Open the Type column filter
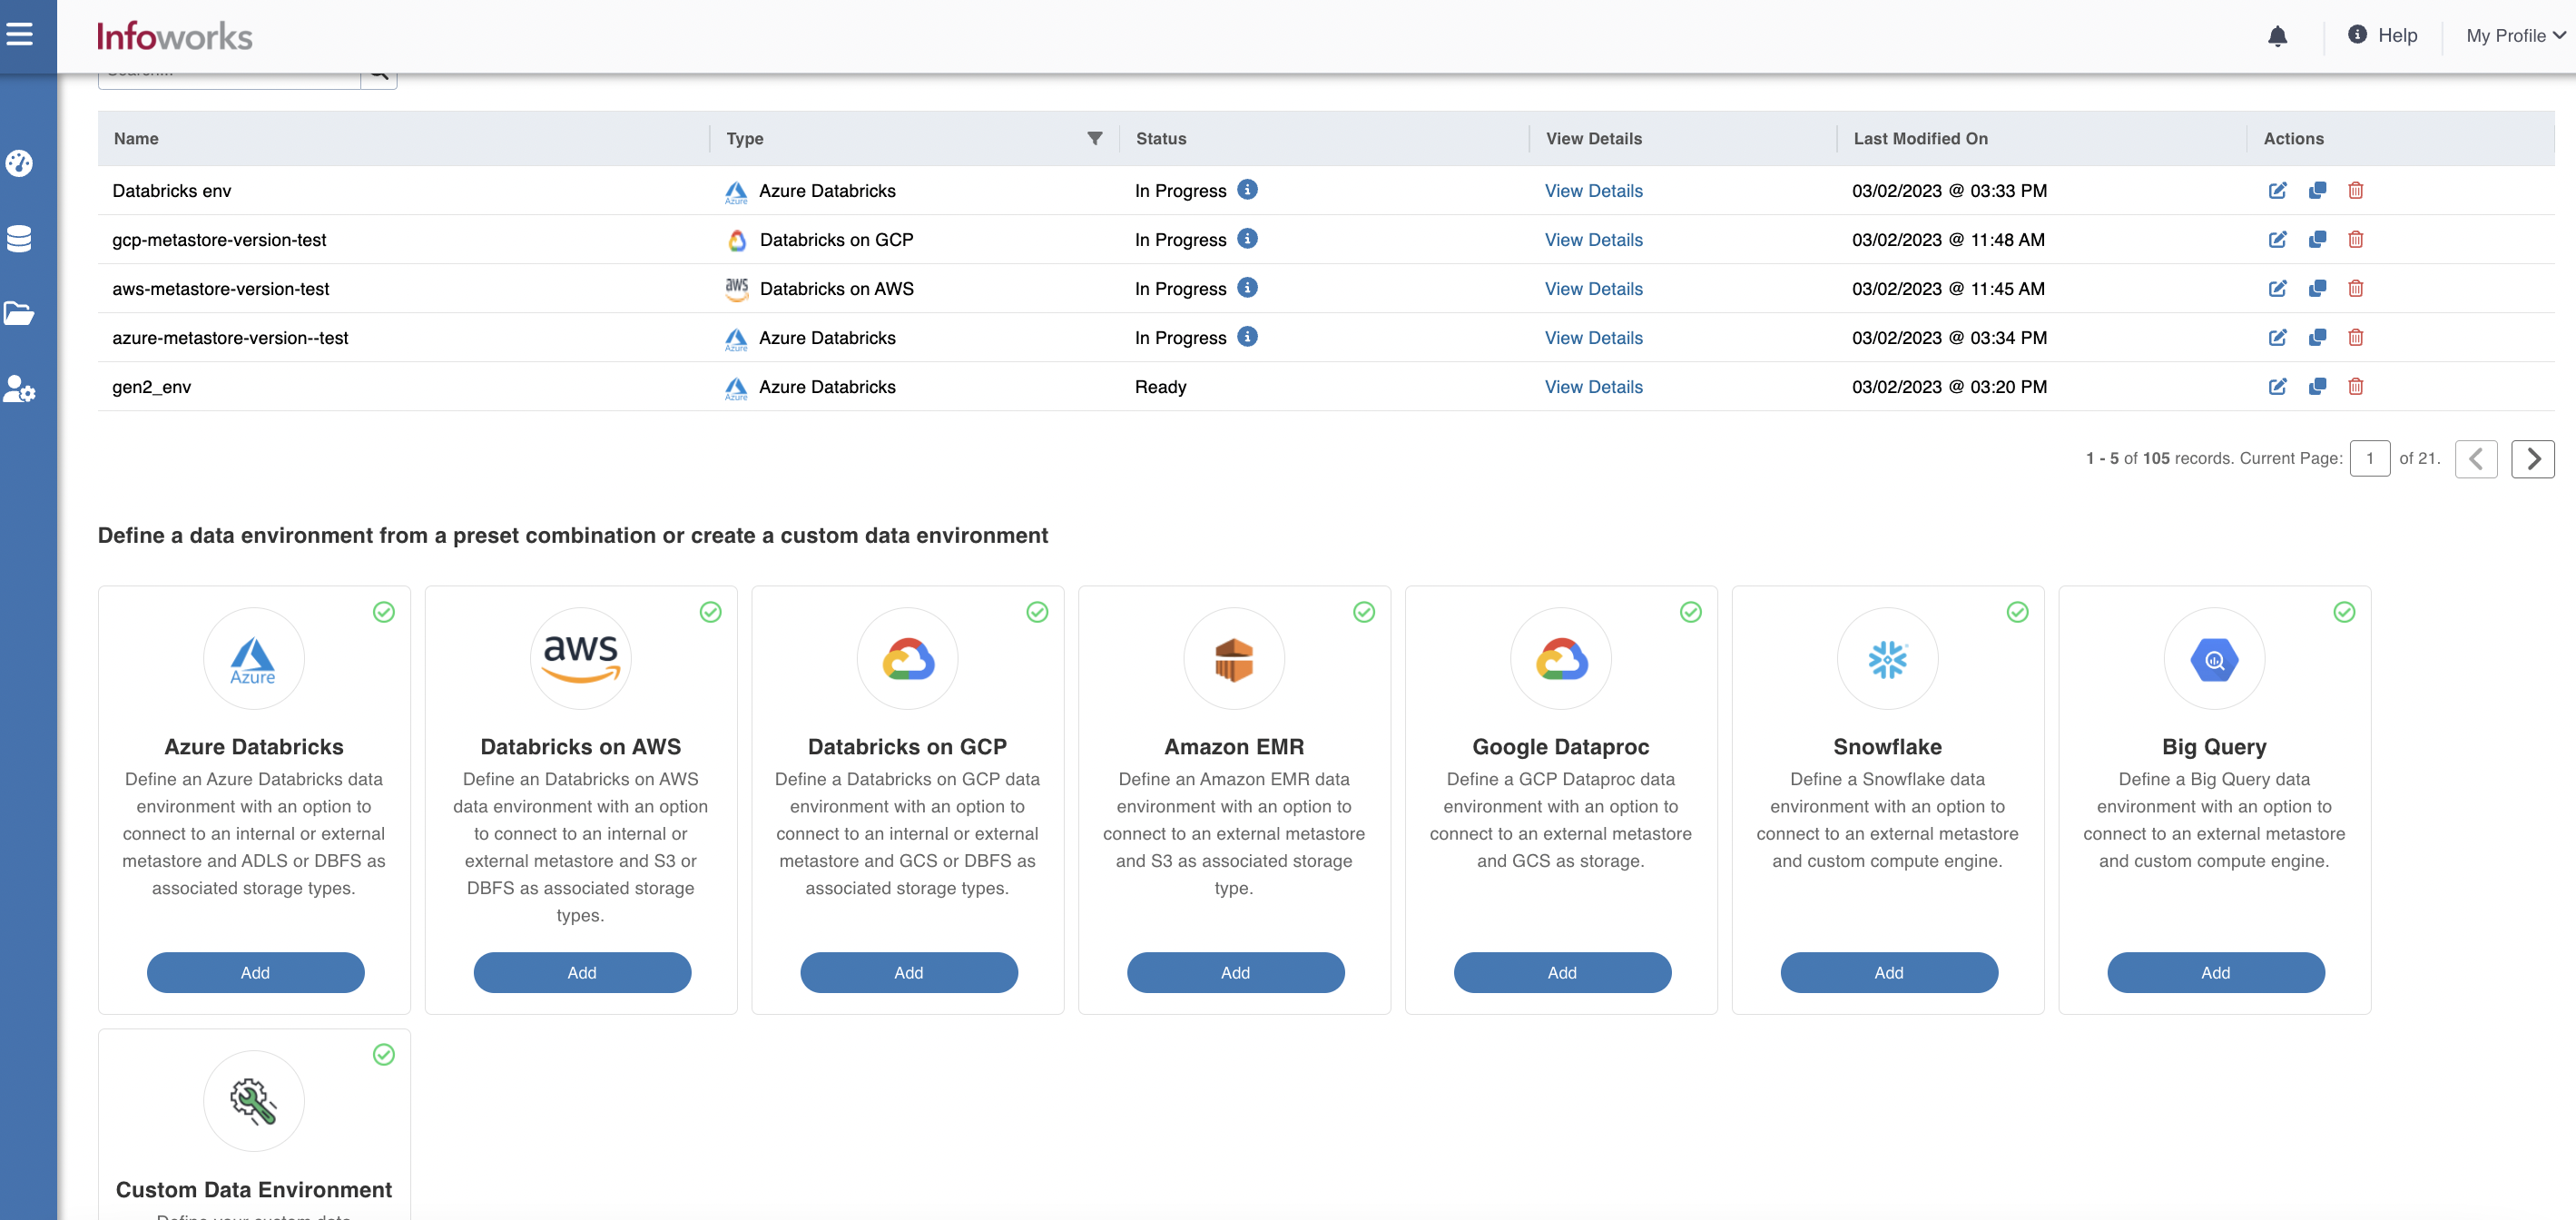Image resolution: width=2576 pixels, height=1220 pixels. coord(1094,138)
